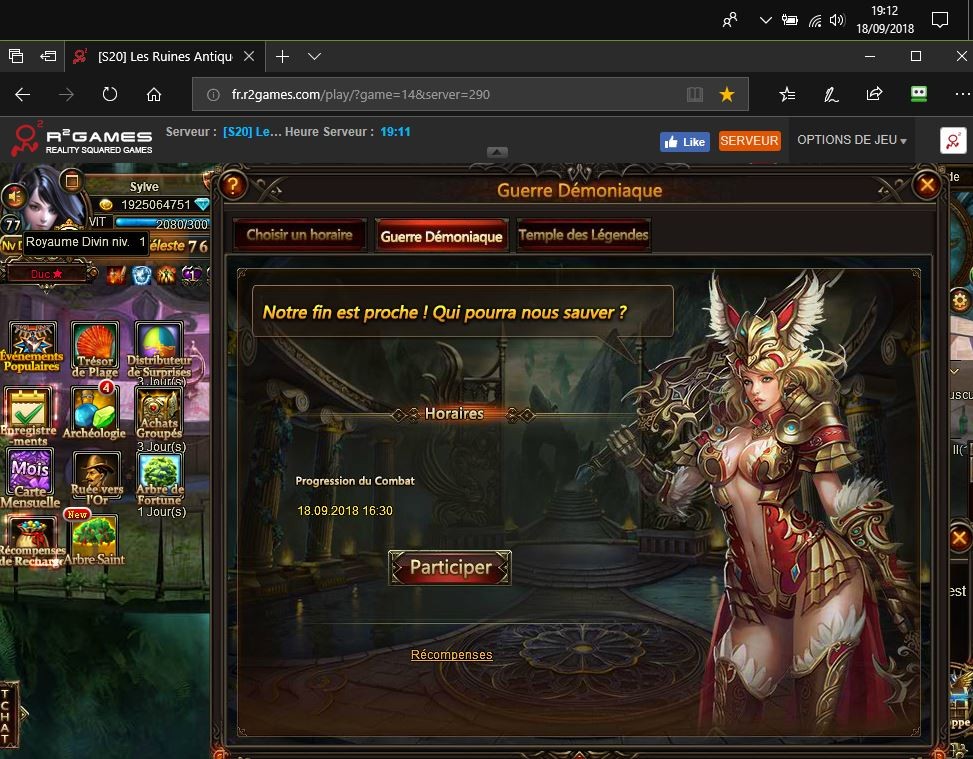Open the Récompenses link
Viewport: 973px width, 759px height.
tap(452, 655)
